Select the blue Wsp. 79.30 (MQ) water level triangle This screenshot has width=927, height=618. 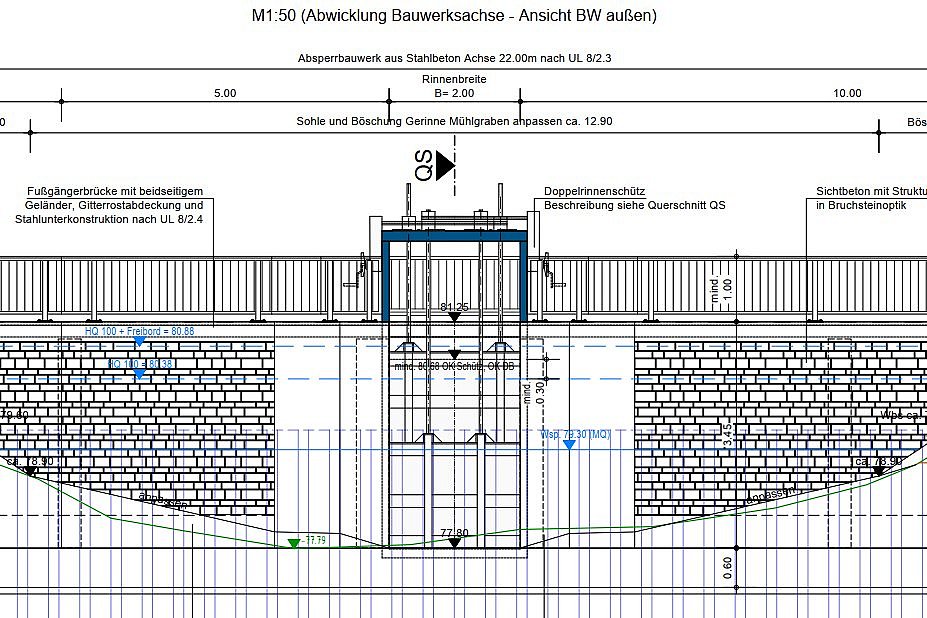click(569, 444)
